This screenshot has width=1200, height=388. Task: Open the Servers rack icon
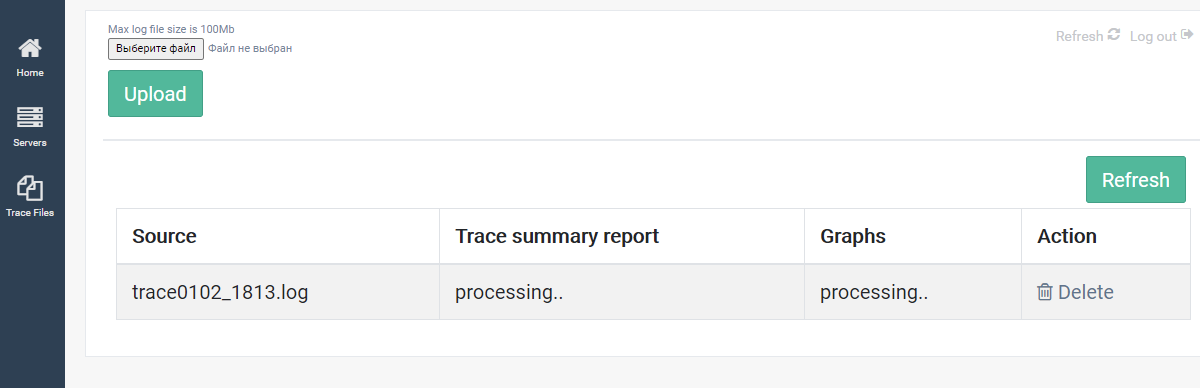[30, 118]
